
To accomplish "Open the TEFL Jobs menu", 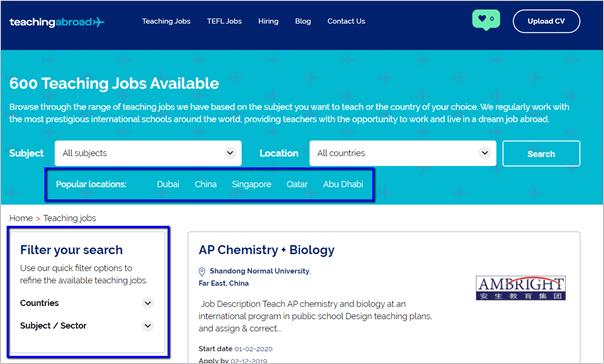I will coord(224,21).
